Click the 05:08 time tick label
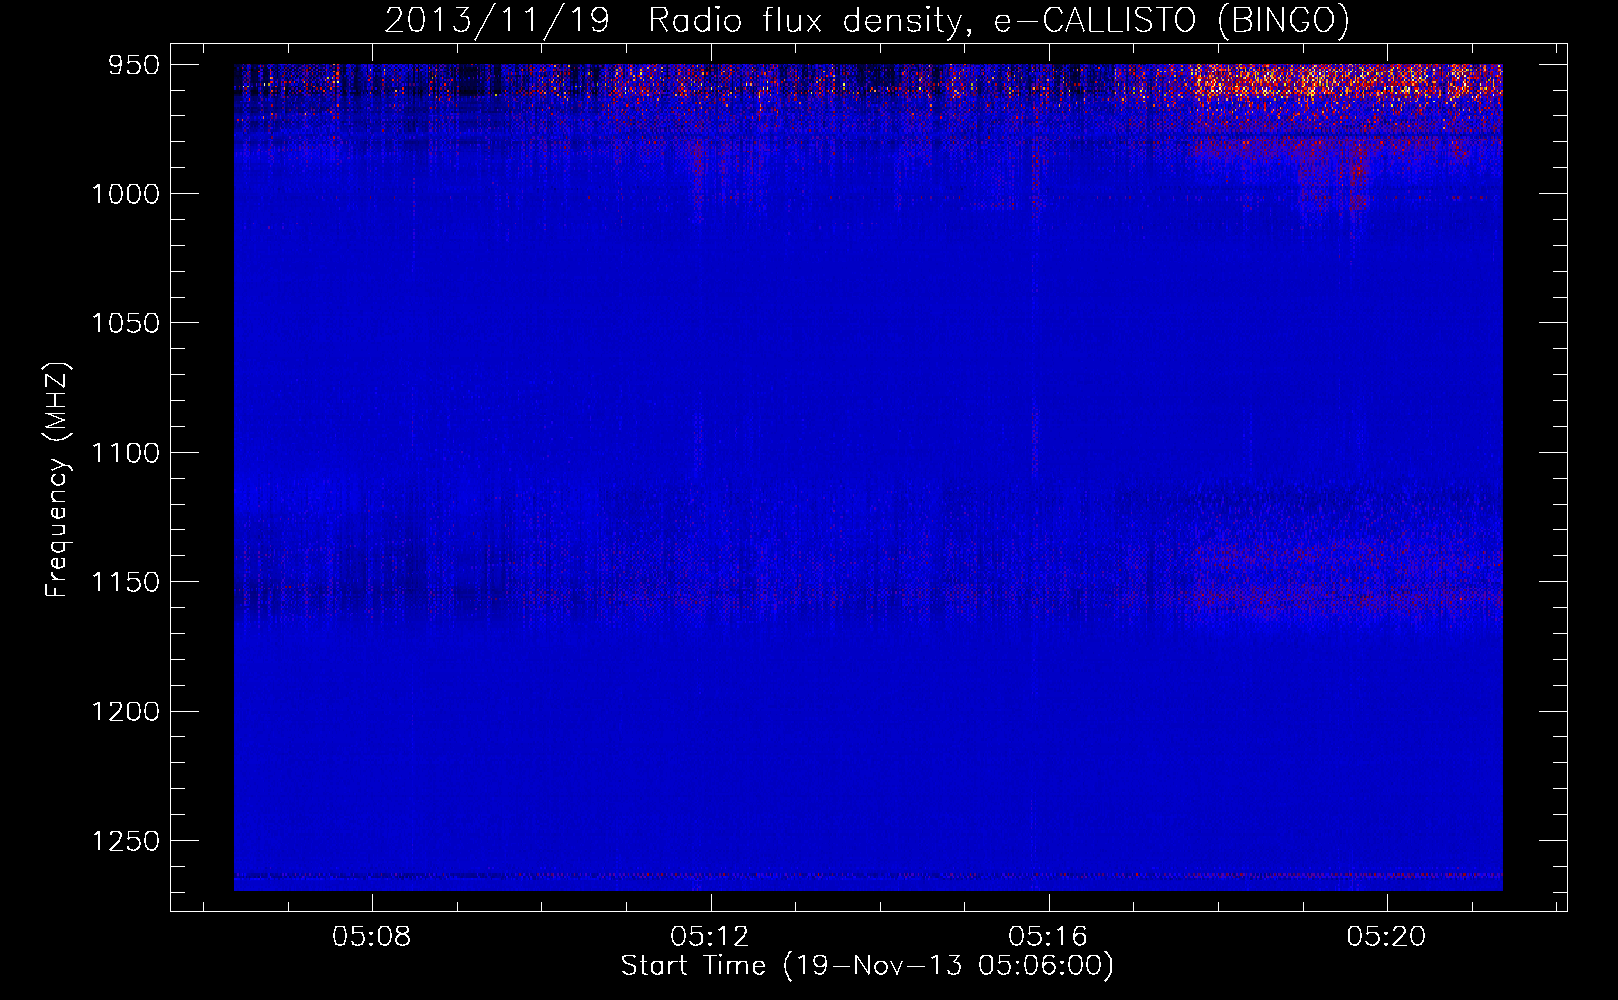The width and height of the screenshot is (1618, 1000). [x=372, y=937]
